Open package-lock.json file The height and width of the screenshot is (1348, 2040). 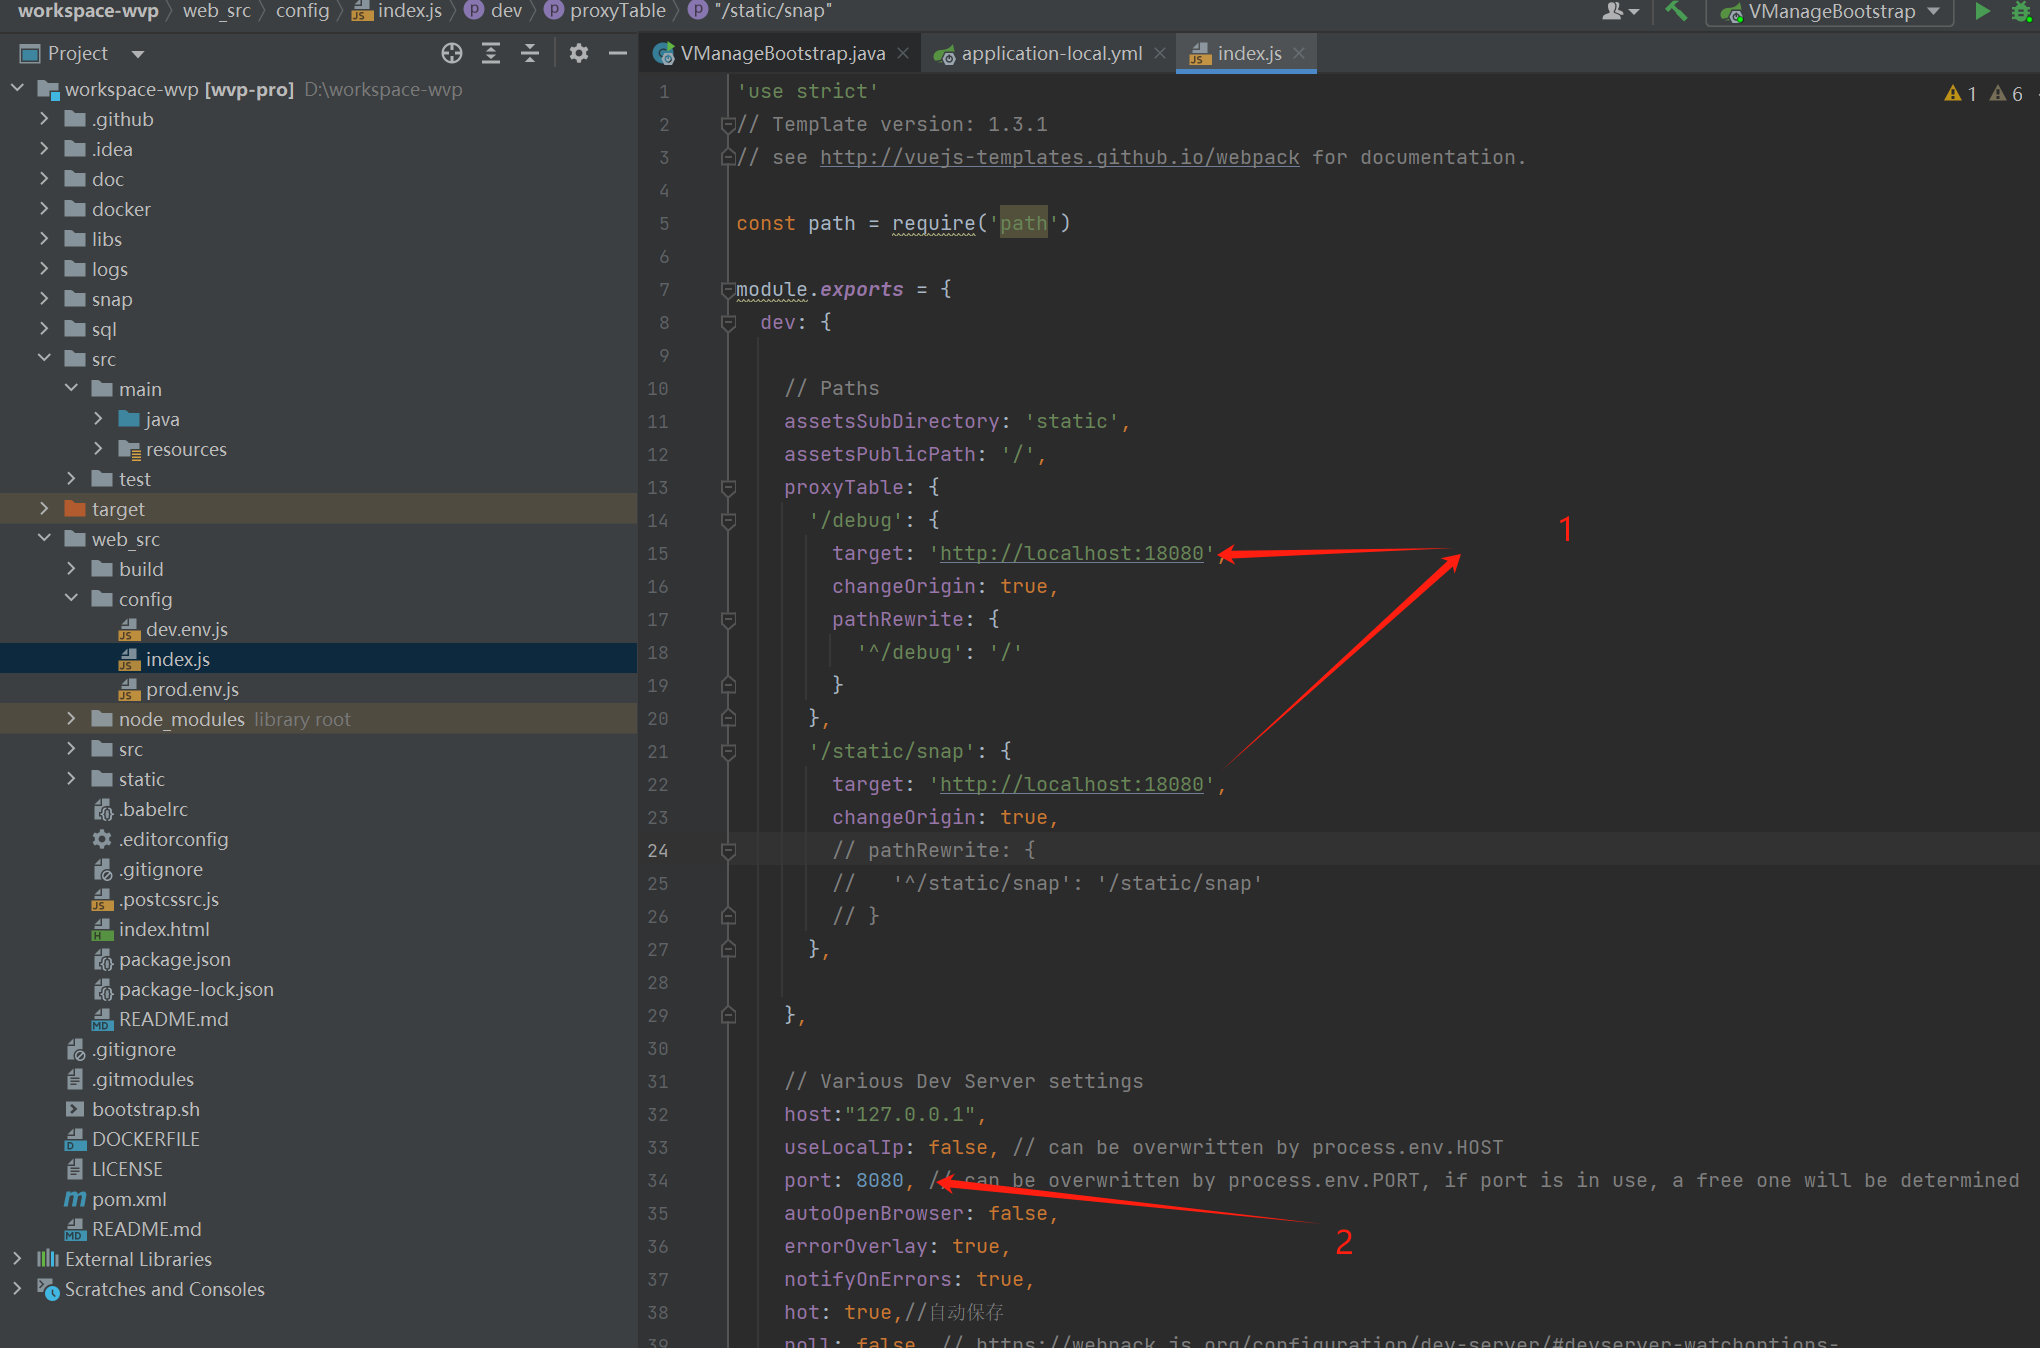196,989
